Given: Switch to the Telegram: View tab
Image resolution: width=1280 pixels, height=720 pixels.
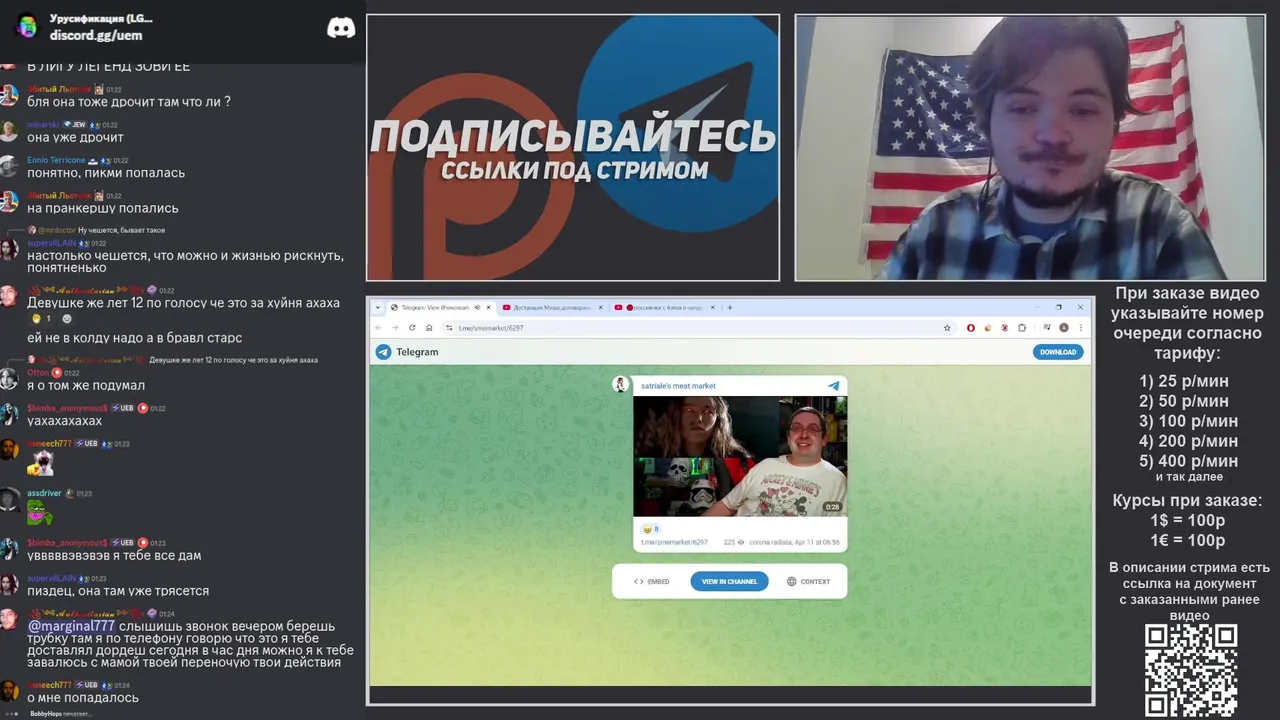Looking at the screenshot, I should (440, 307).
